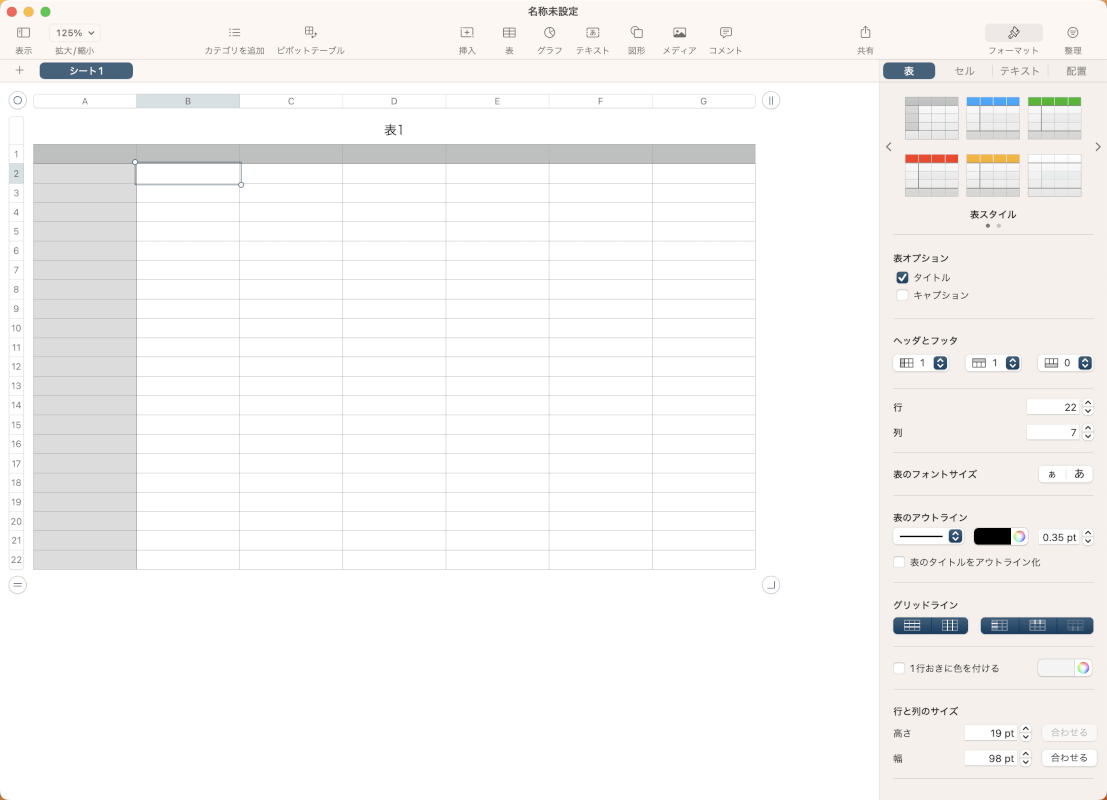Click the black outline color swatch

(x=992, y=537)
